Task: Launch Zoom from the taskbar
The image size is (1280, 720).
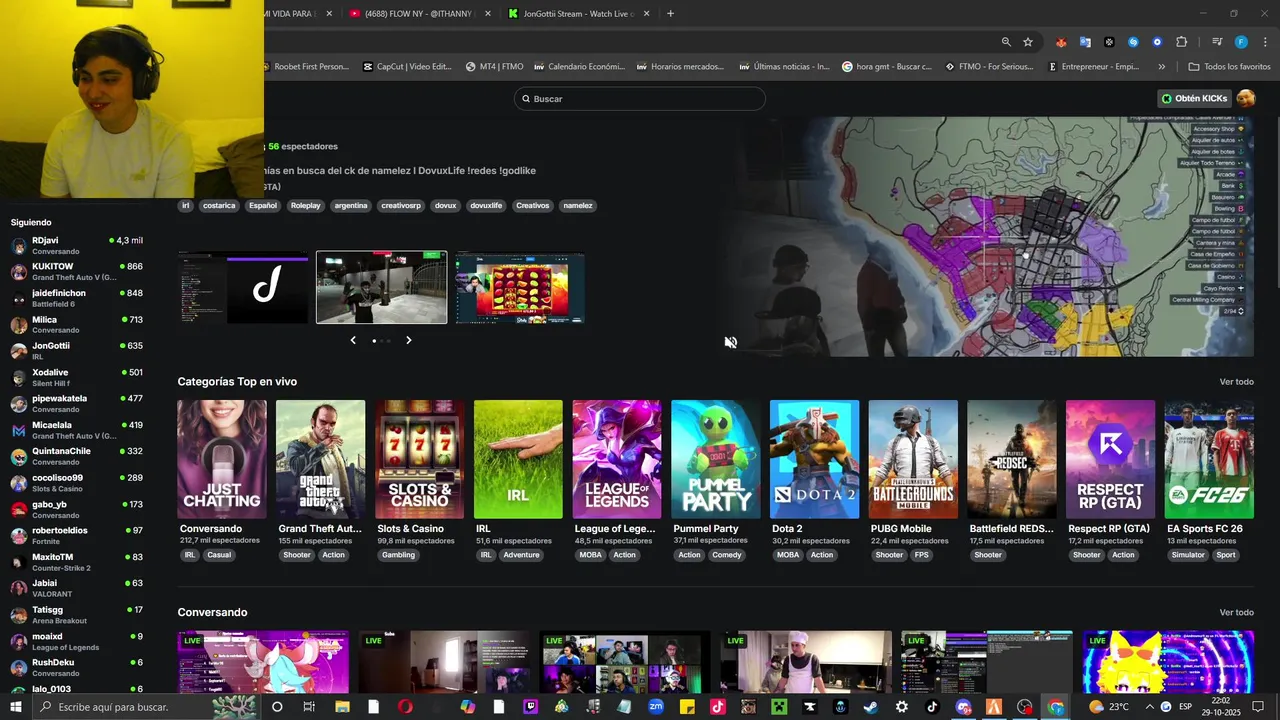Action: 655,707
